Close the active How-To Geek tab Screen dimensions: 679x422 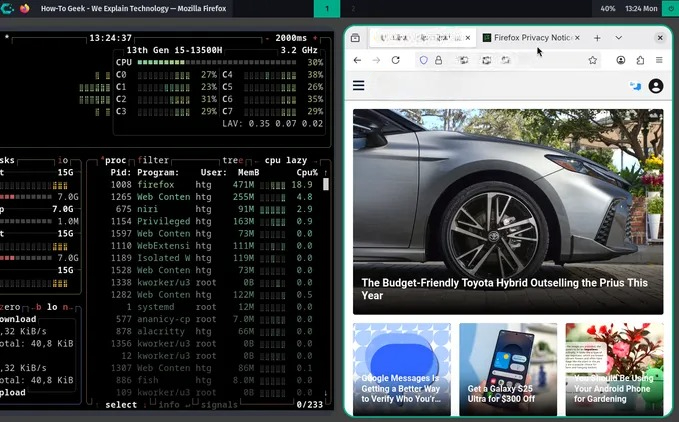[468, 38]
